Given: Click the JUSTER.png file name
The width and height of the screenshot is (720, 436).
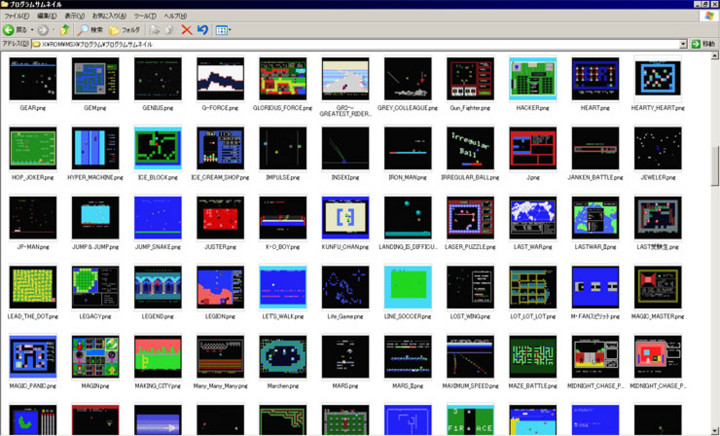Looking at the screenshot, I should [x=220, y=247].
